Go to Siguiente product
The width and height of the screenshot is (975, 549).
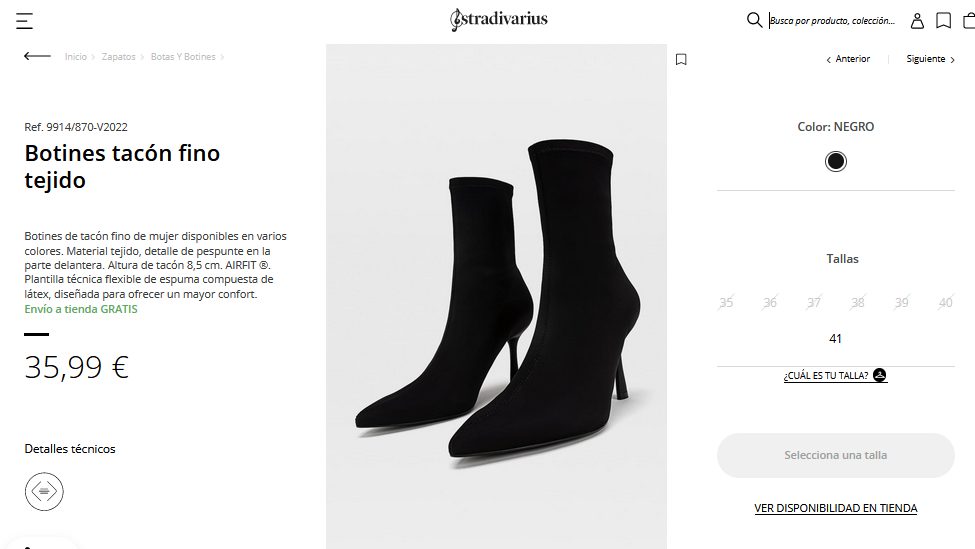point(930,58)
